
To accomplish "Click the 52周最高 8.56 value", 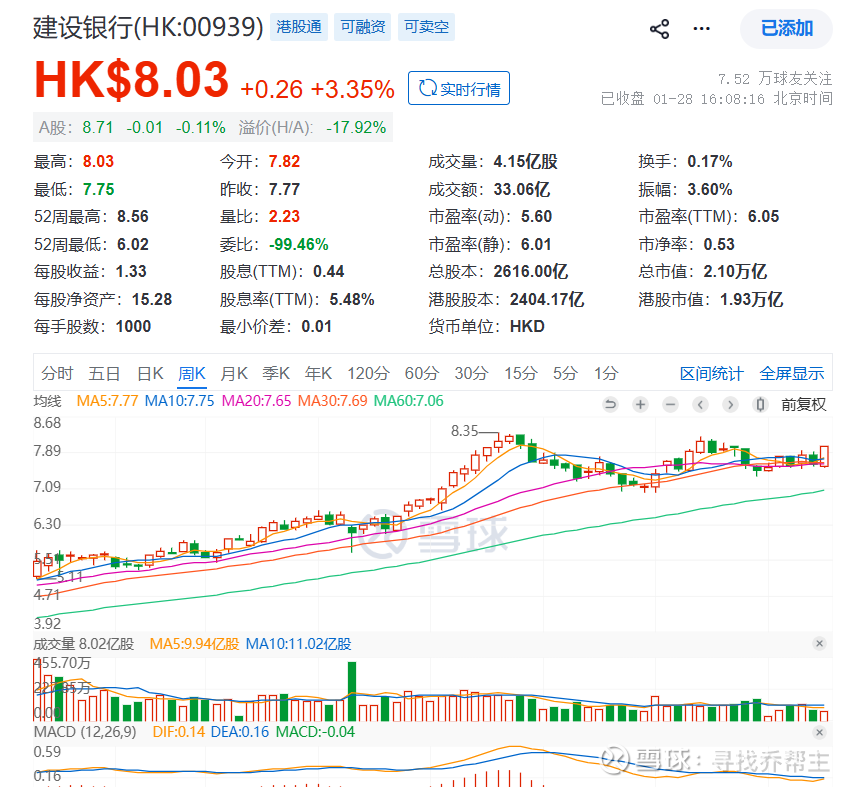I will pyautogui.click(x=133, y=217).
